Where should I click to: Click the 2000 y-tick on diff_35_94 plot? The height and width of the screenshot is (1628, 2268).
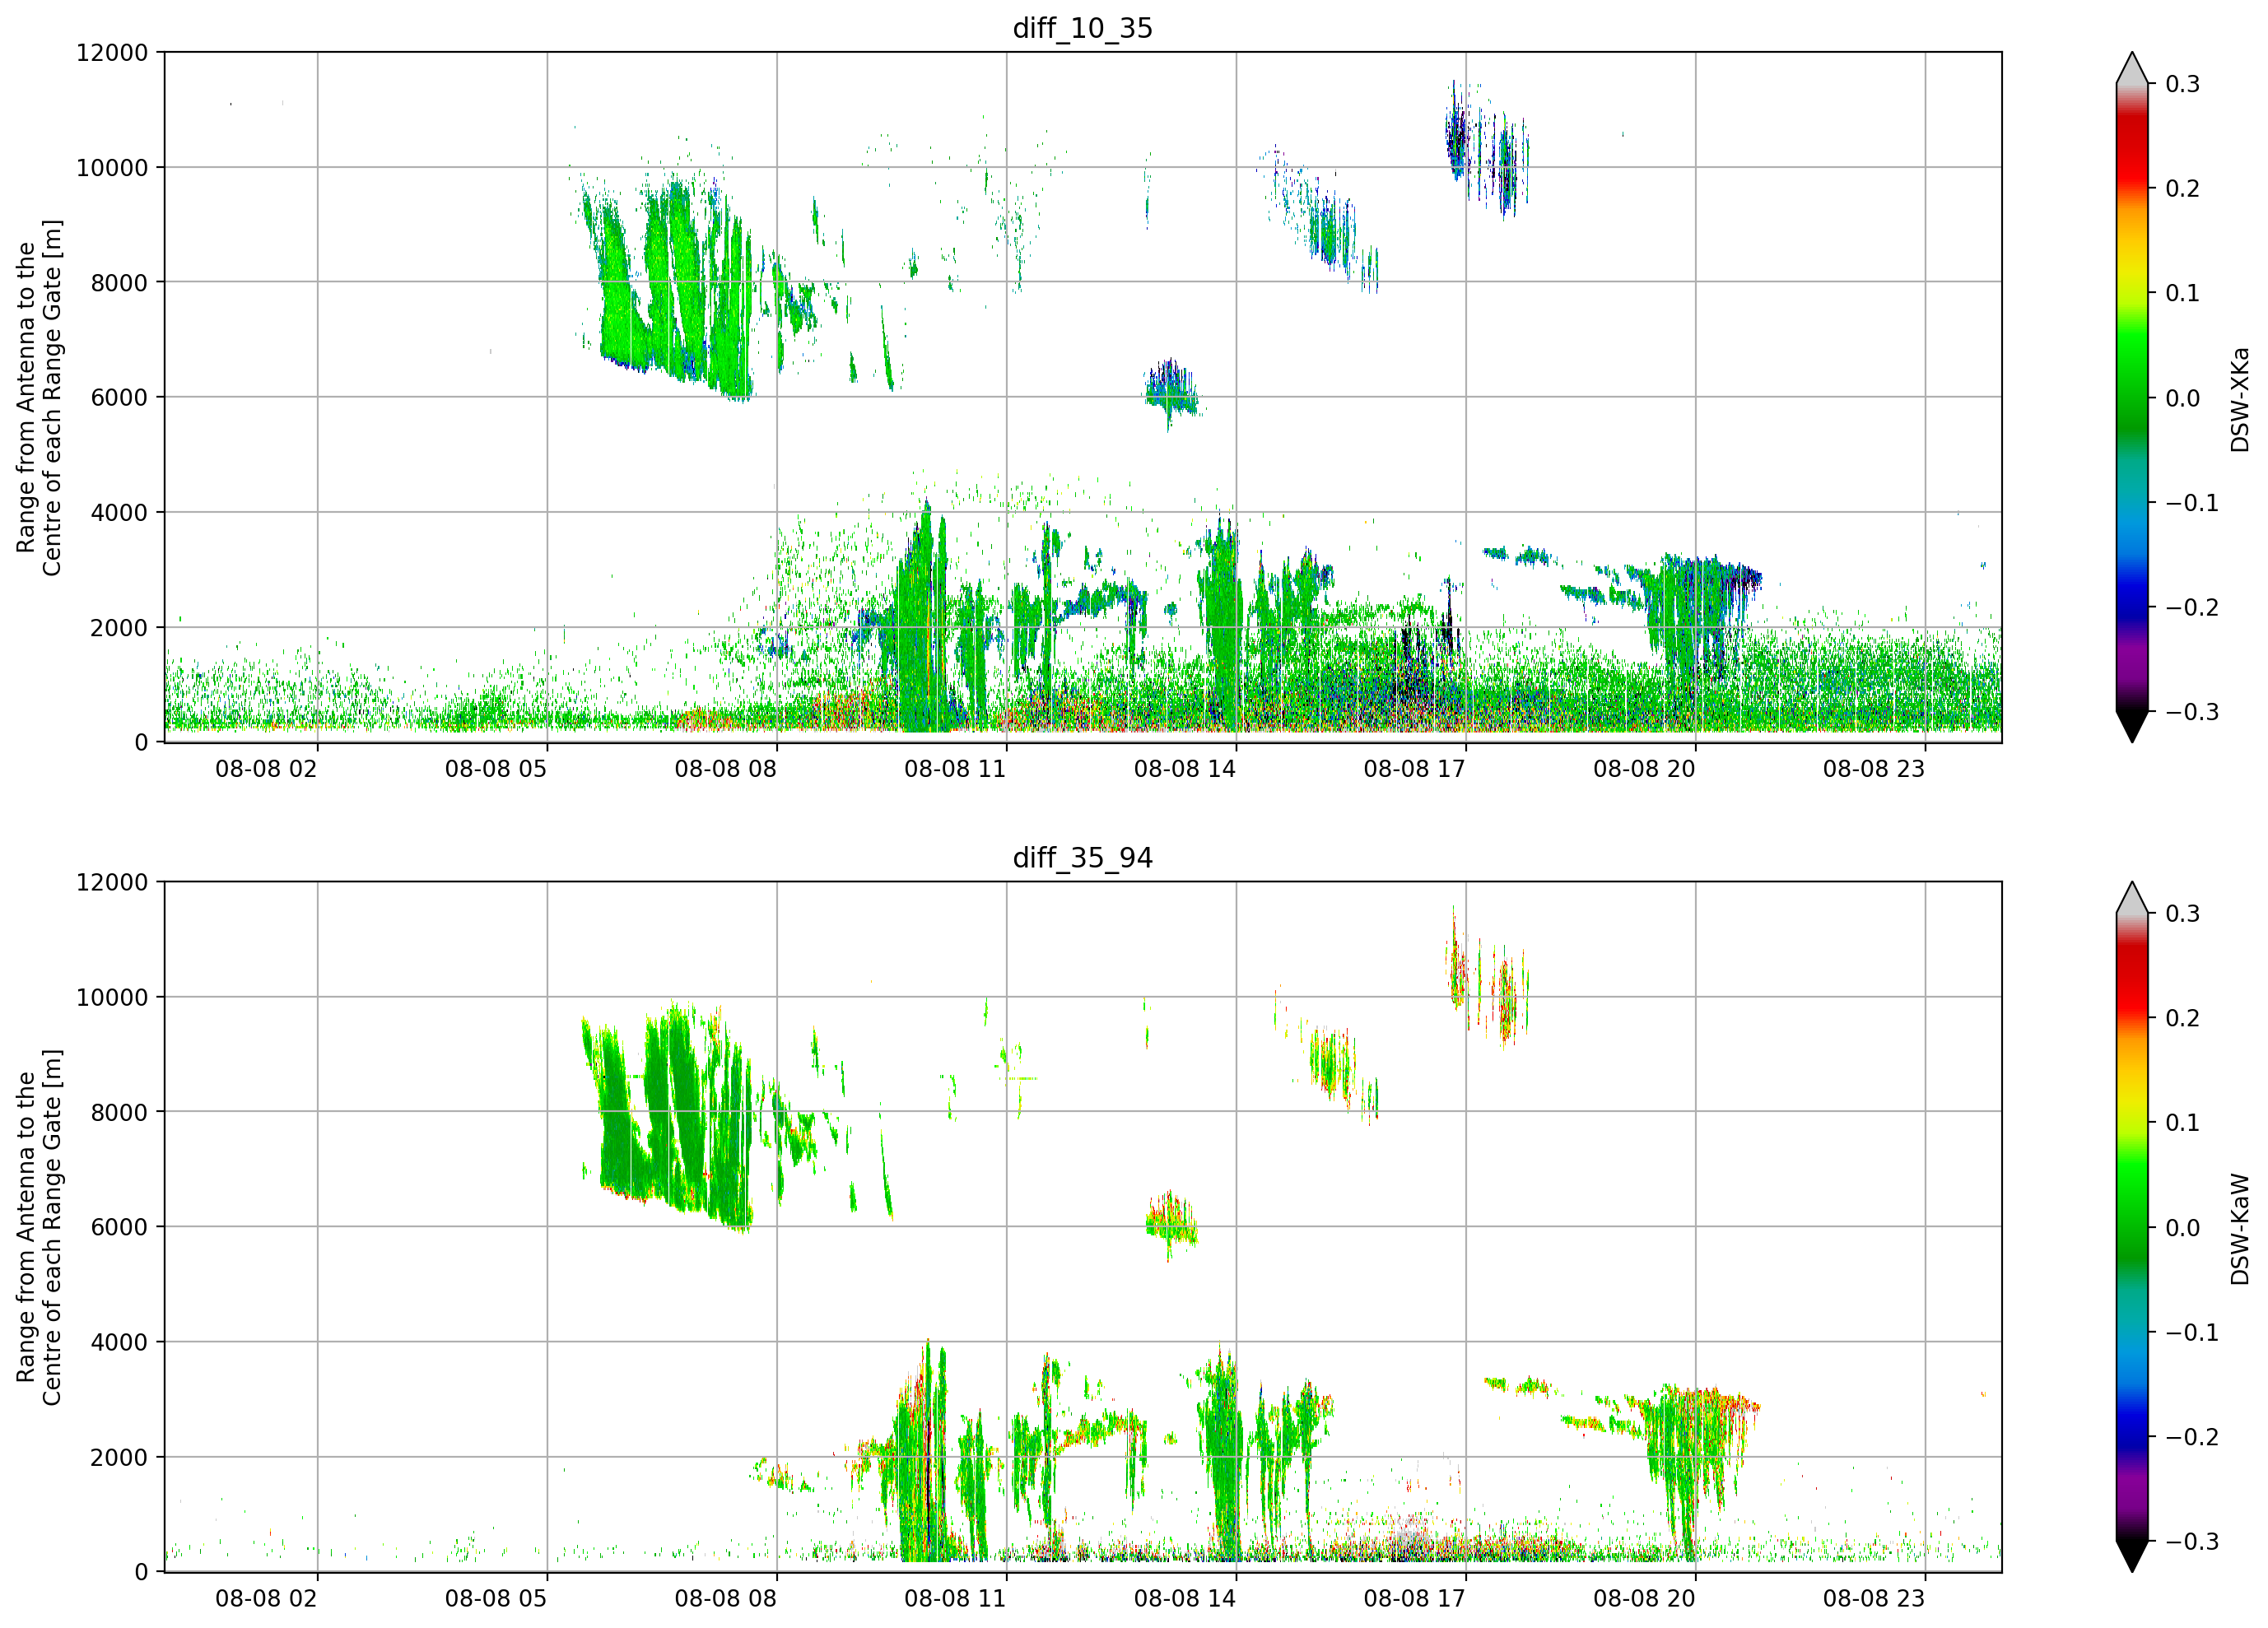point(119,1457)
